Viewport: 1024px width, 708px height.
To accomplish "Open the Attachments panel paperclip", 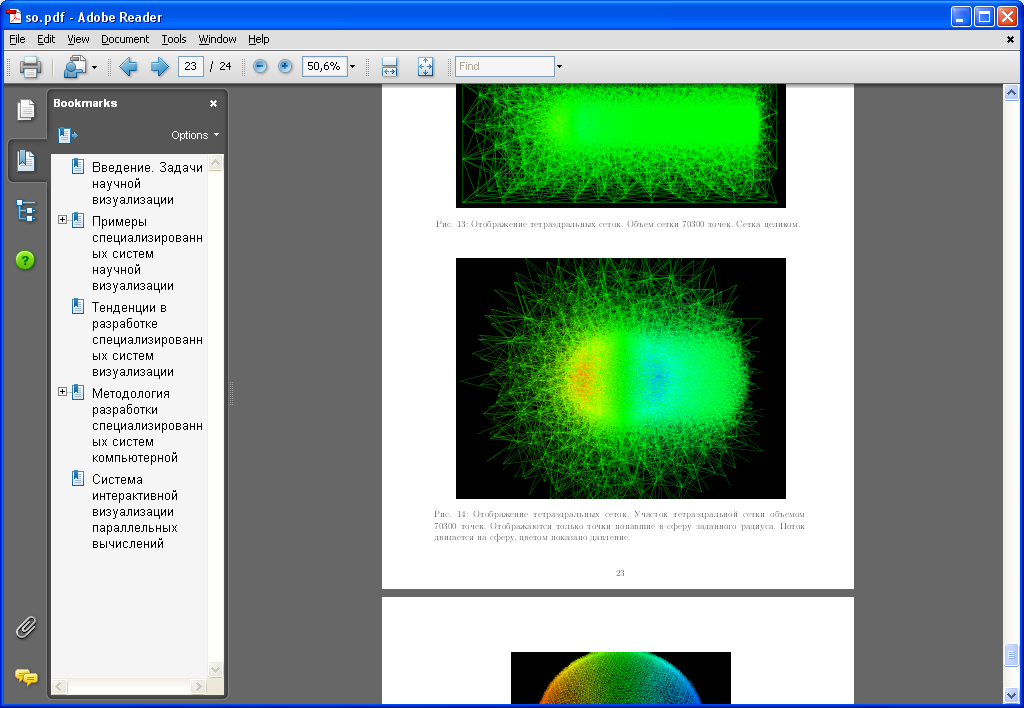I will point(25,627).
